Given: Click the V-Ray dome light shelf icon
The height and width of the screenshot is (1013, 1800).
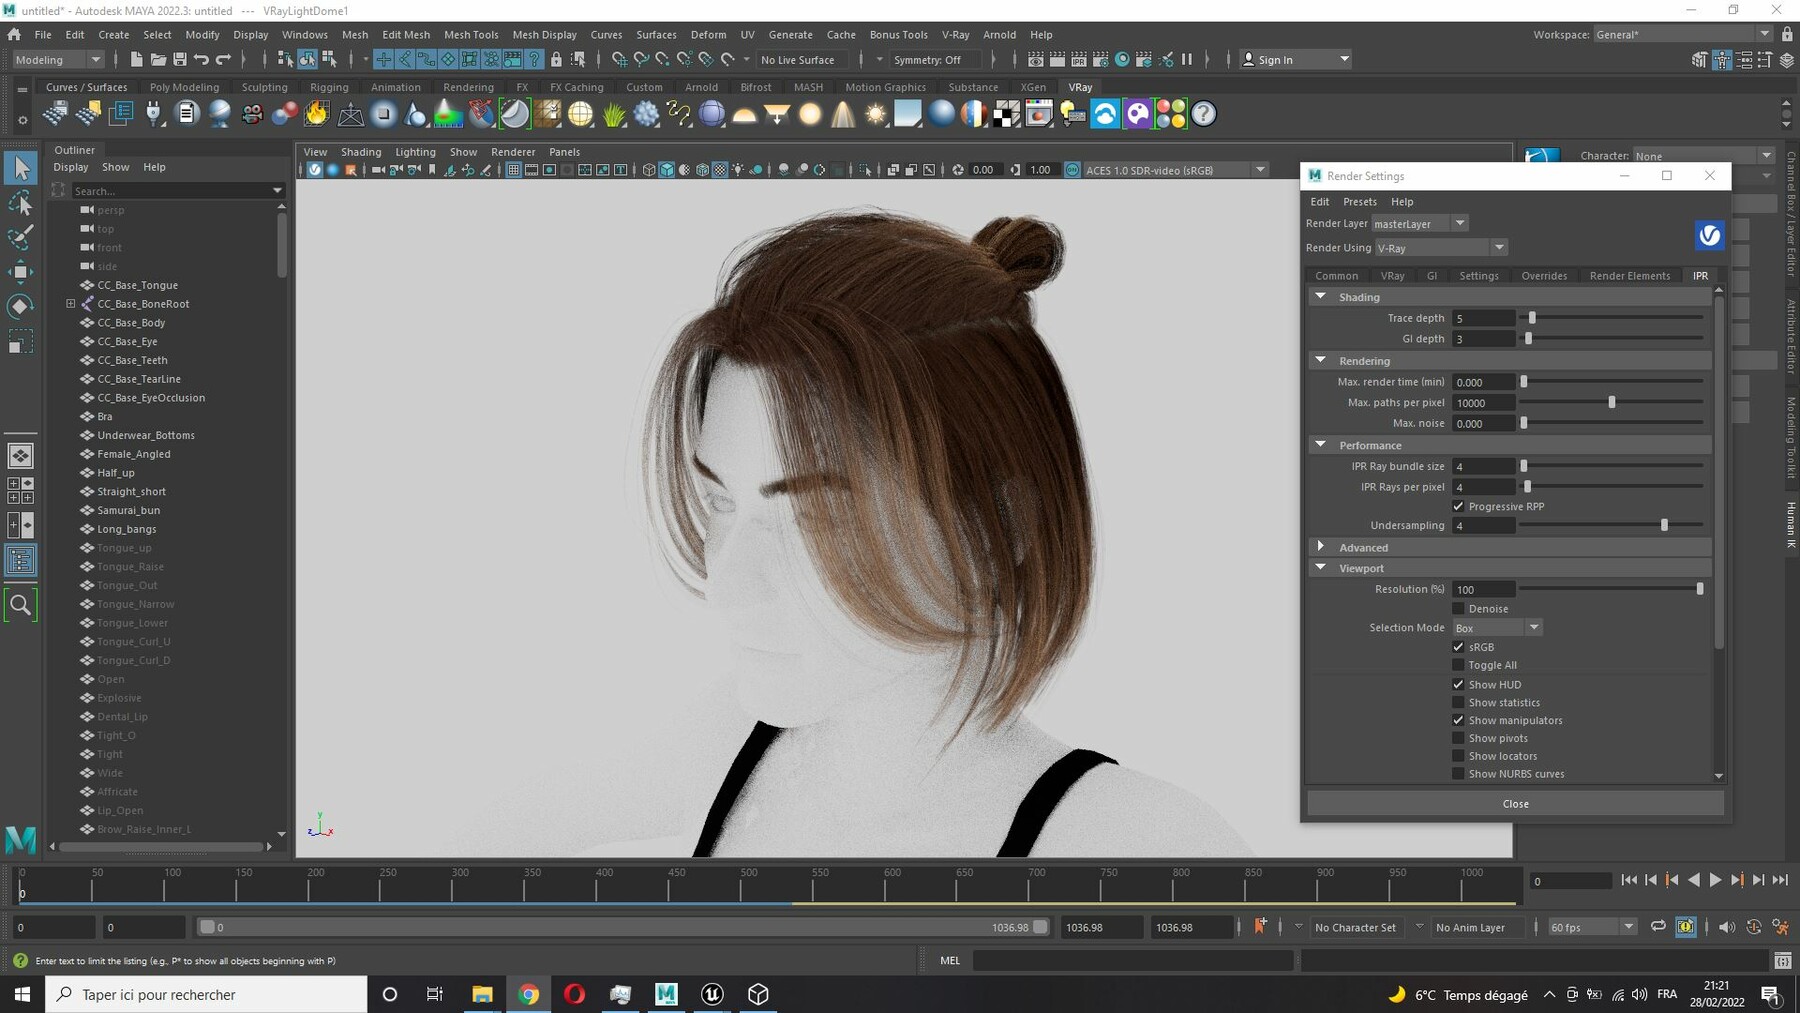Looking at the screenshot, I should [x=744, y=114].
